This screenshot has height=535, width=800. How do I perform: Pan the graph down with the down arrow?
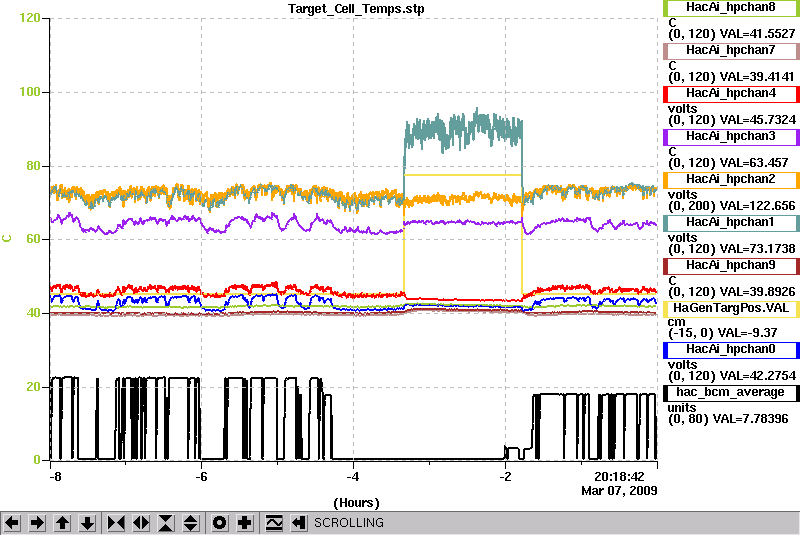pos(88,523)
